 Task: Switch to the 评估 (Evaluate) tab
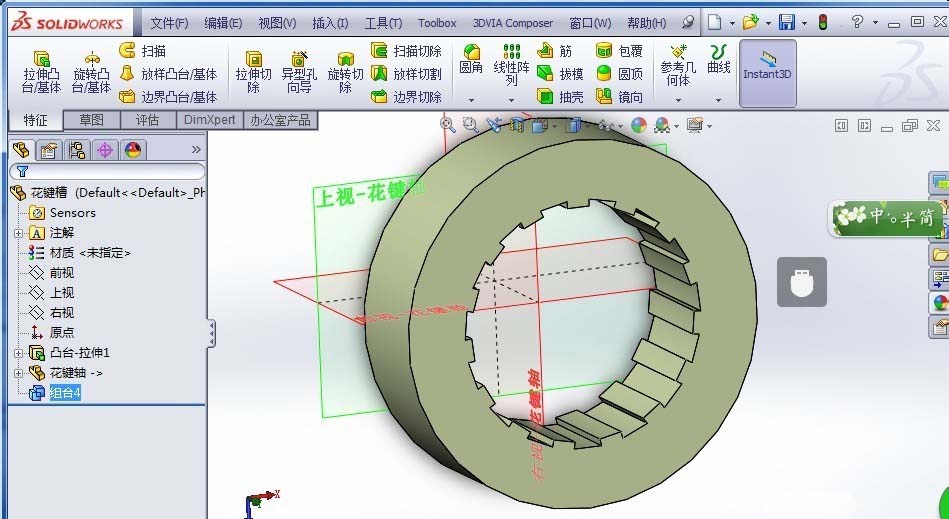(x=147, y=120)
